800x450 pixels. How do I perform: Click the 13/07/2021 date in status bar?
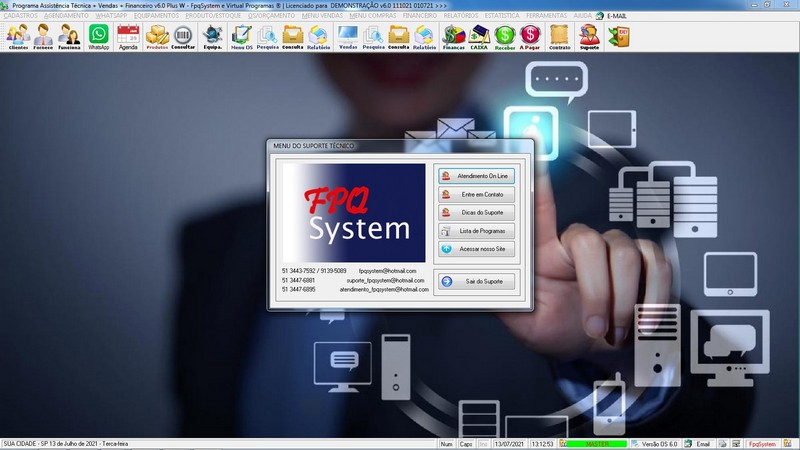(x=509, y=444)
